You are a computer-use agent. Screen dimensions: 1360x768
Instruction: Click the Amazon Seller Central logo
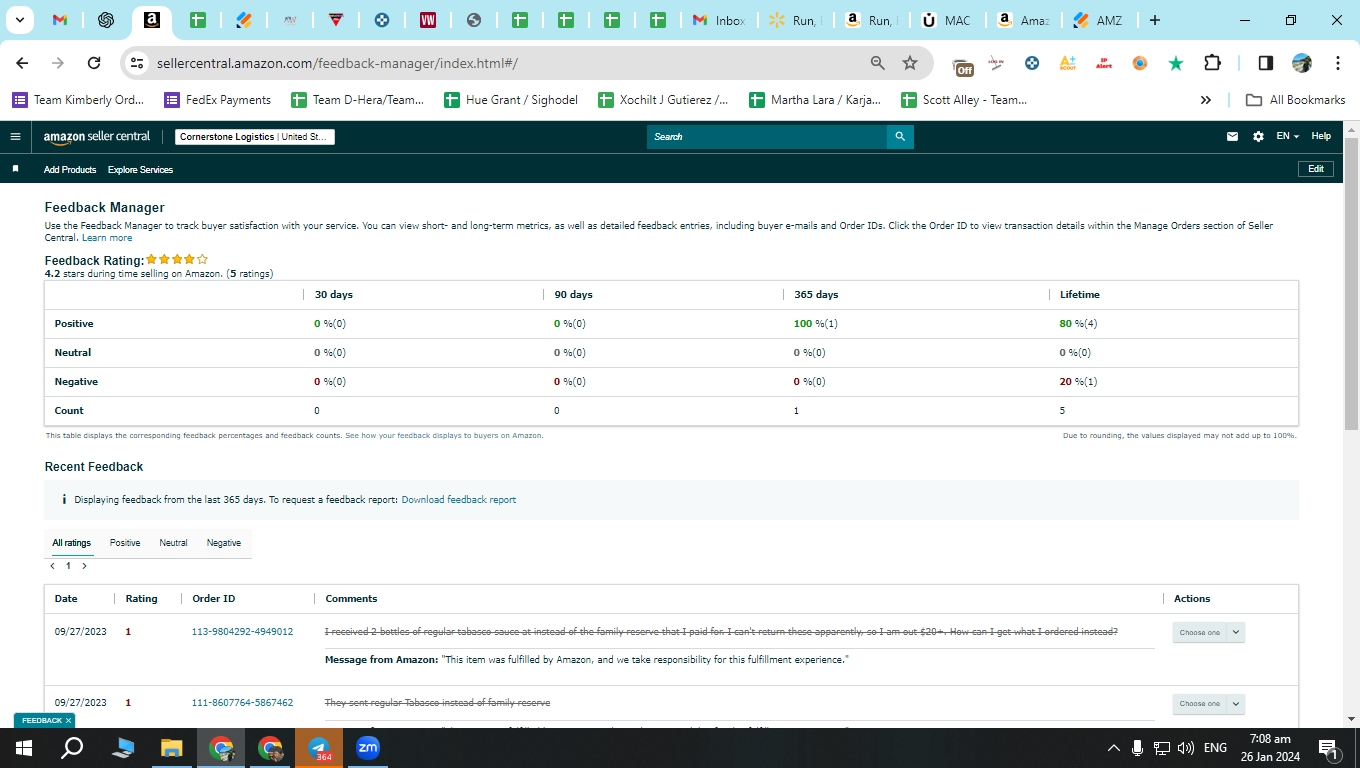click(97, 137)
